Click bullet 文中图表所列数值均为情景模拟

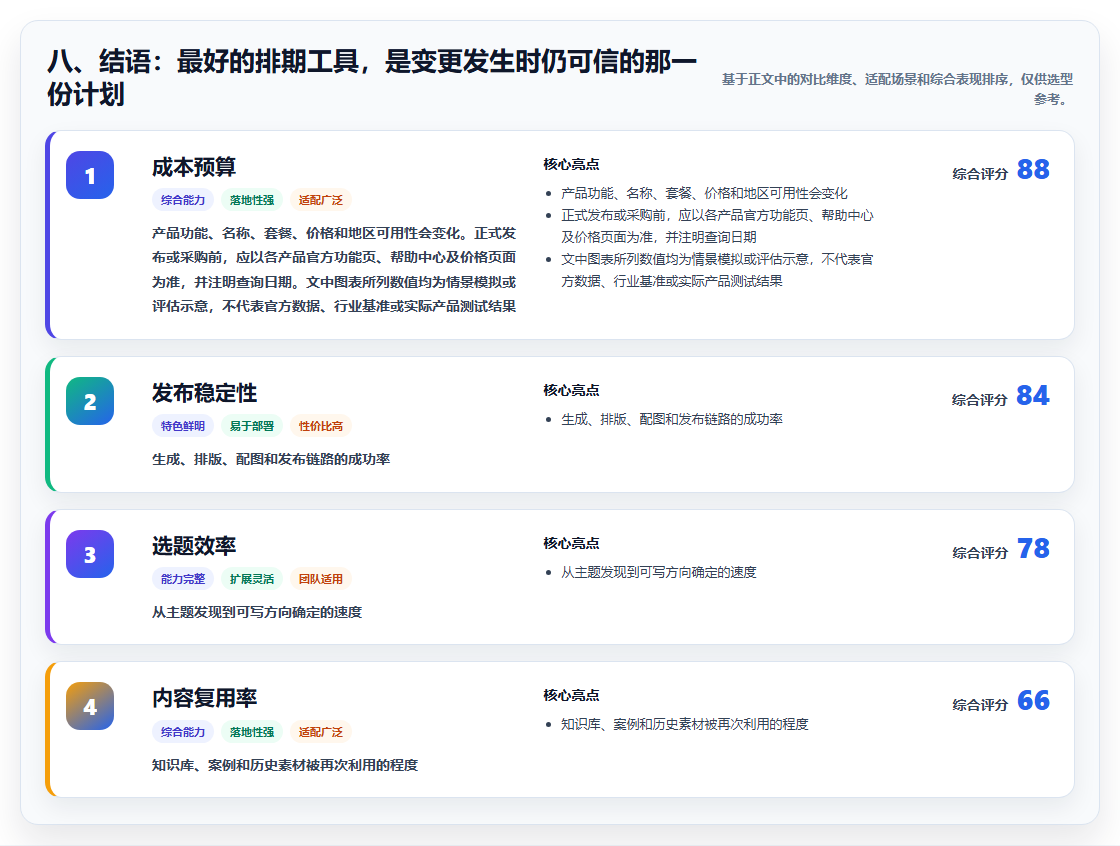717,270
